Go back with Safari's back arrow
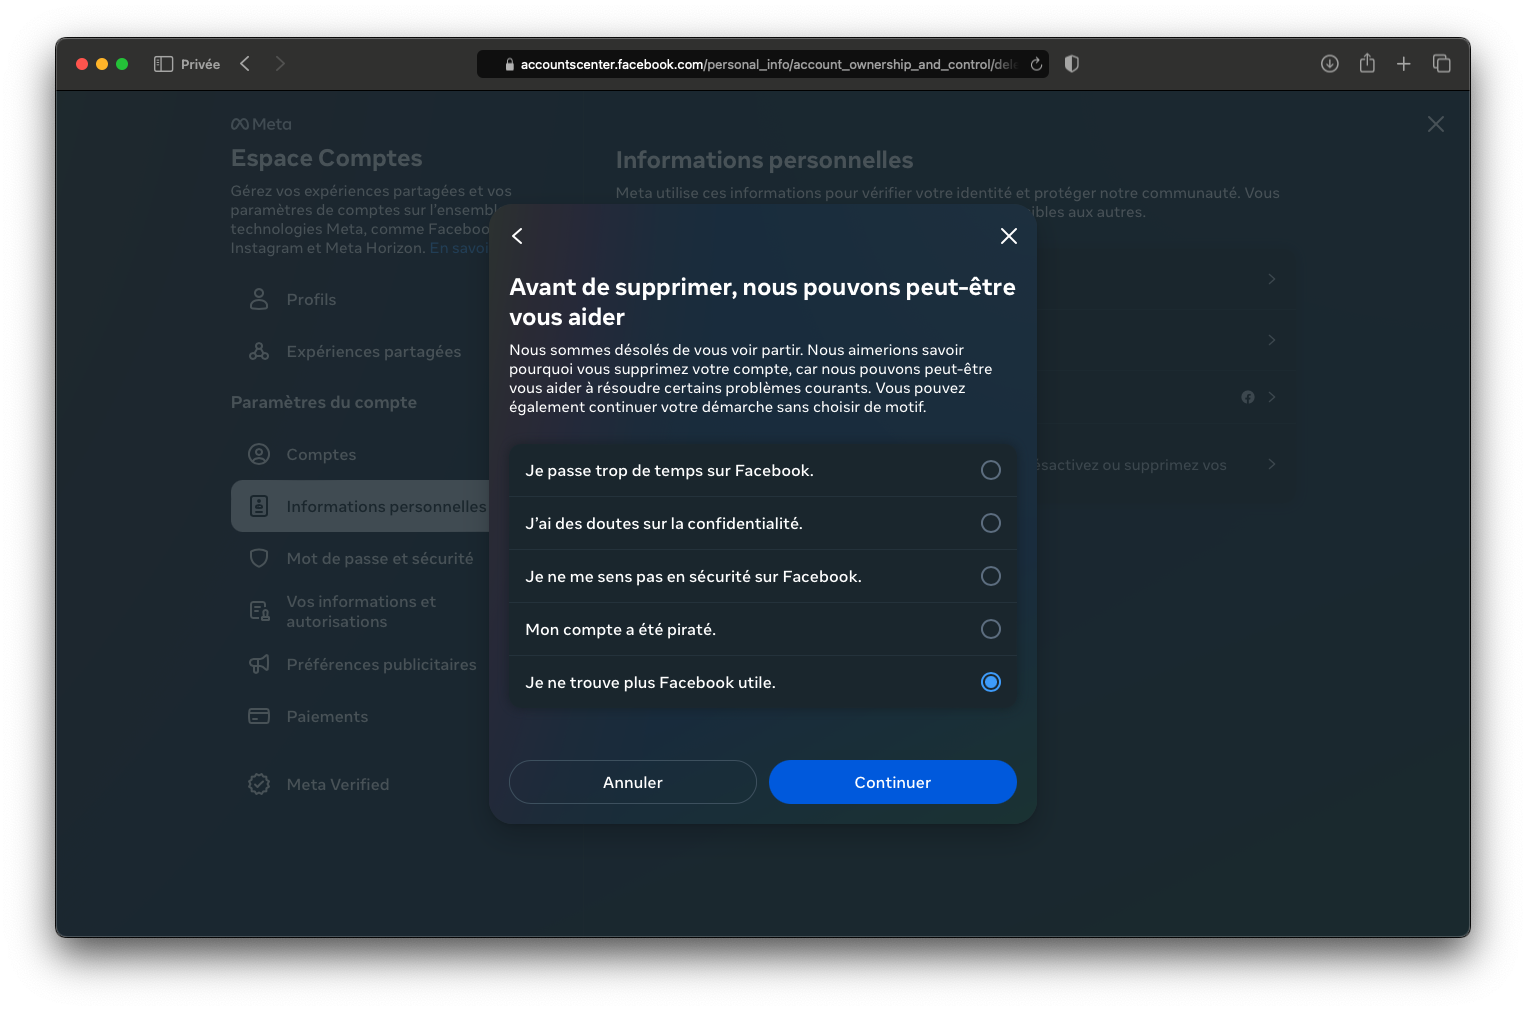The image size is (1526, 1011). (245, 64)
